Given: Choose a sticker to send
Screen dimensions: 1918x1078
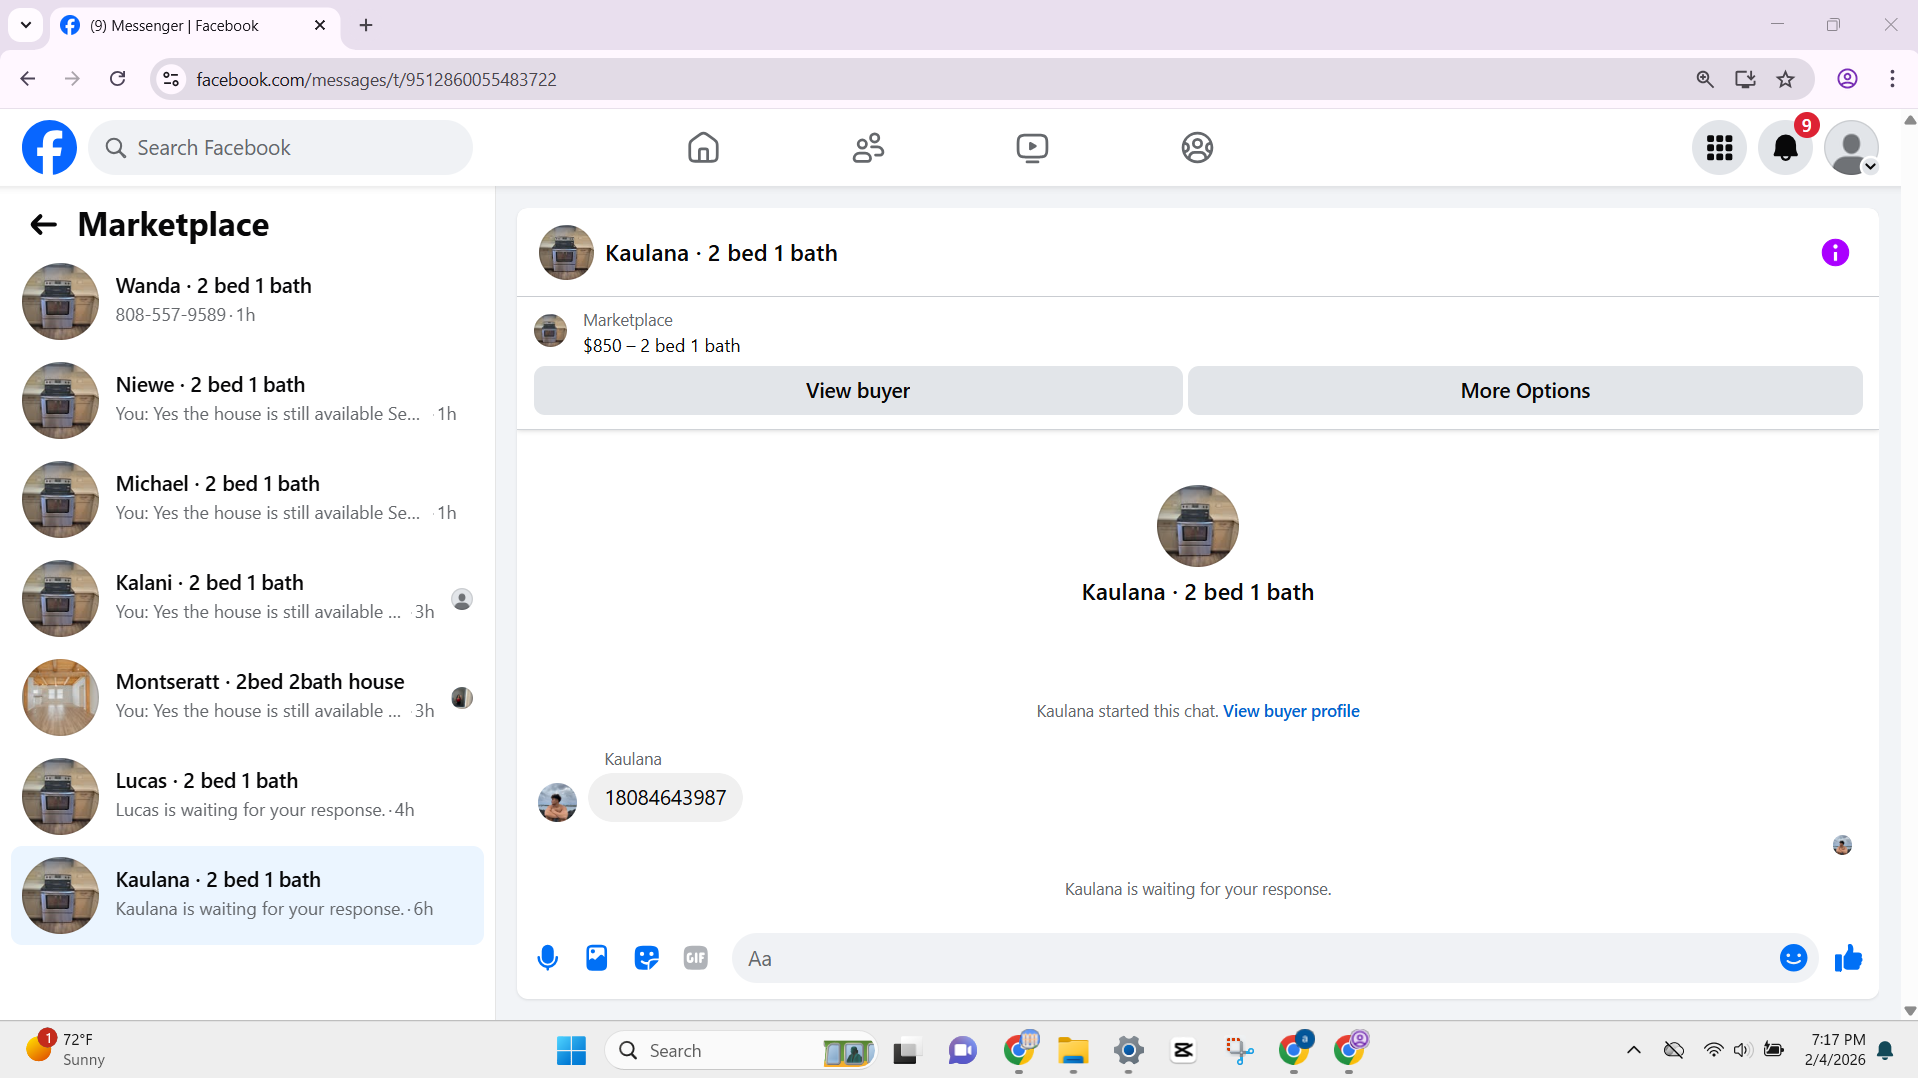Looking at the screenshot, I should click(647, 958).
